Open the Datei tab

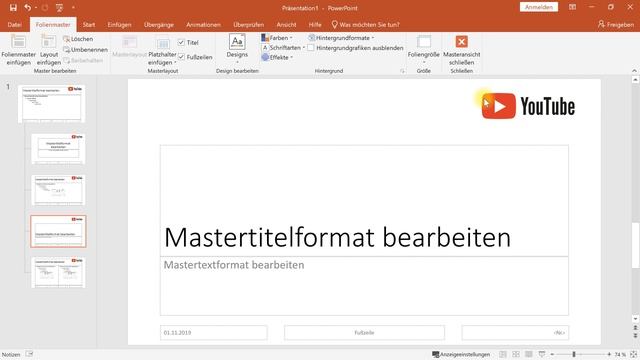click(x=14, y=24)
